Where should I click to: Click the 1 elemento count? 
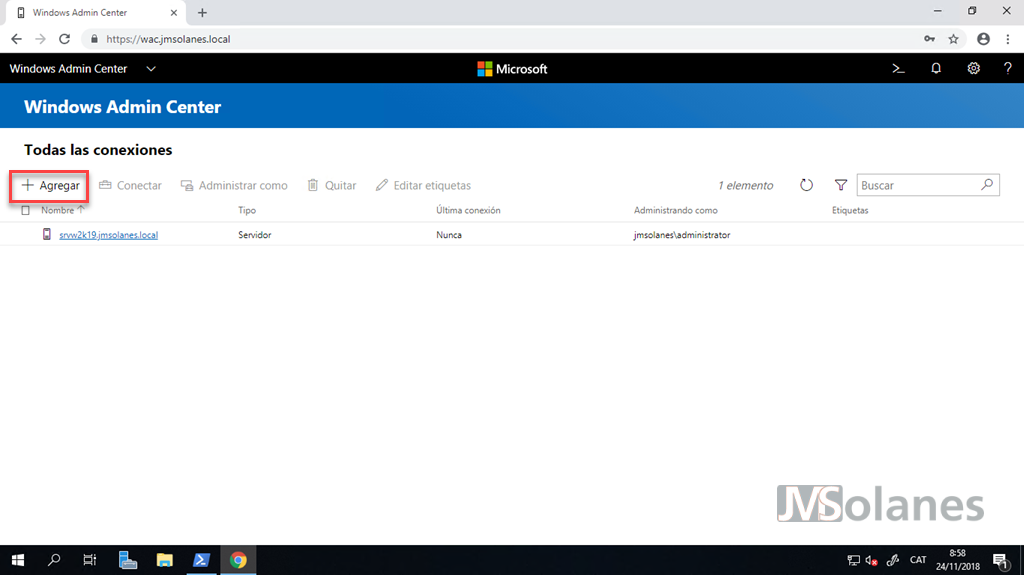[x=745, y=186]
